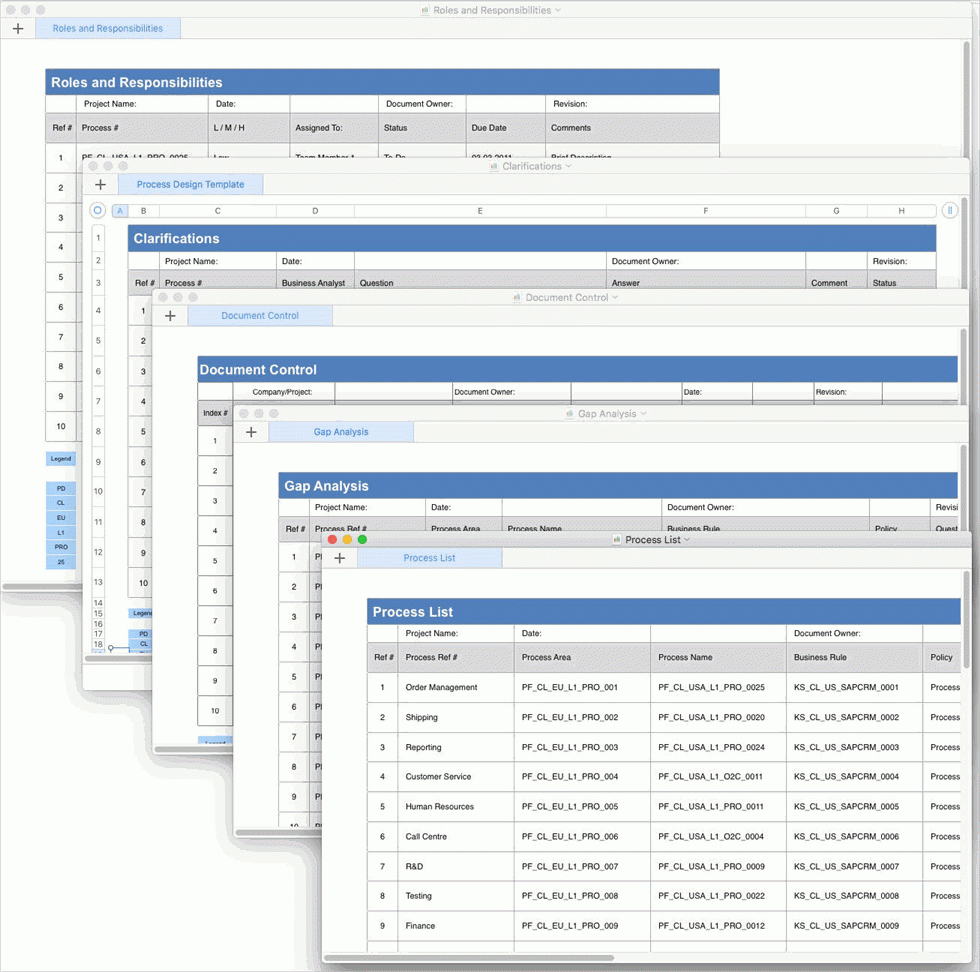The image size is (980, 972).
Task: Select column F header in Clarifications window
Action: 706,211
